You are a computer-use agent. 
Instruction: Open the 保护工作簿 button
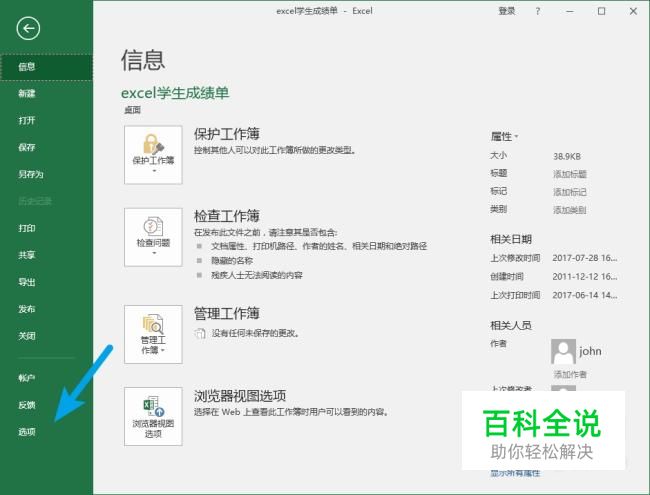point(153,155)
